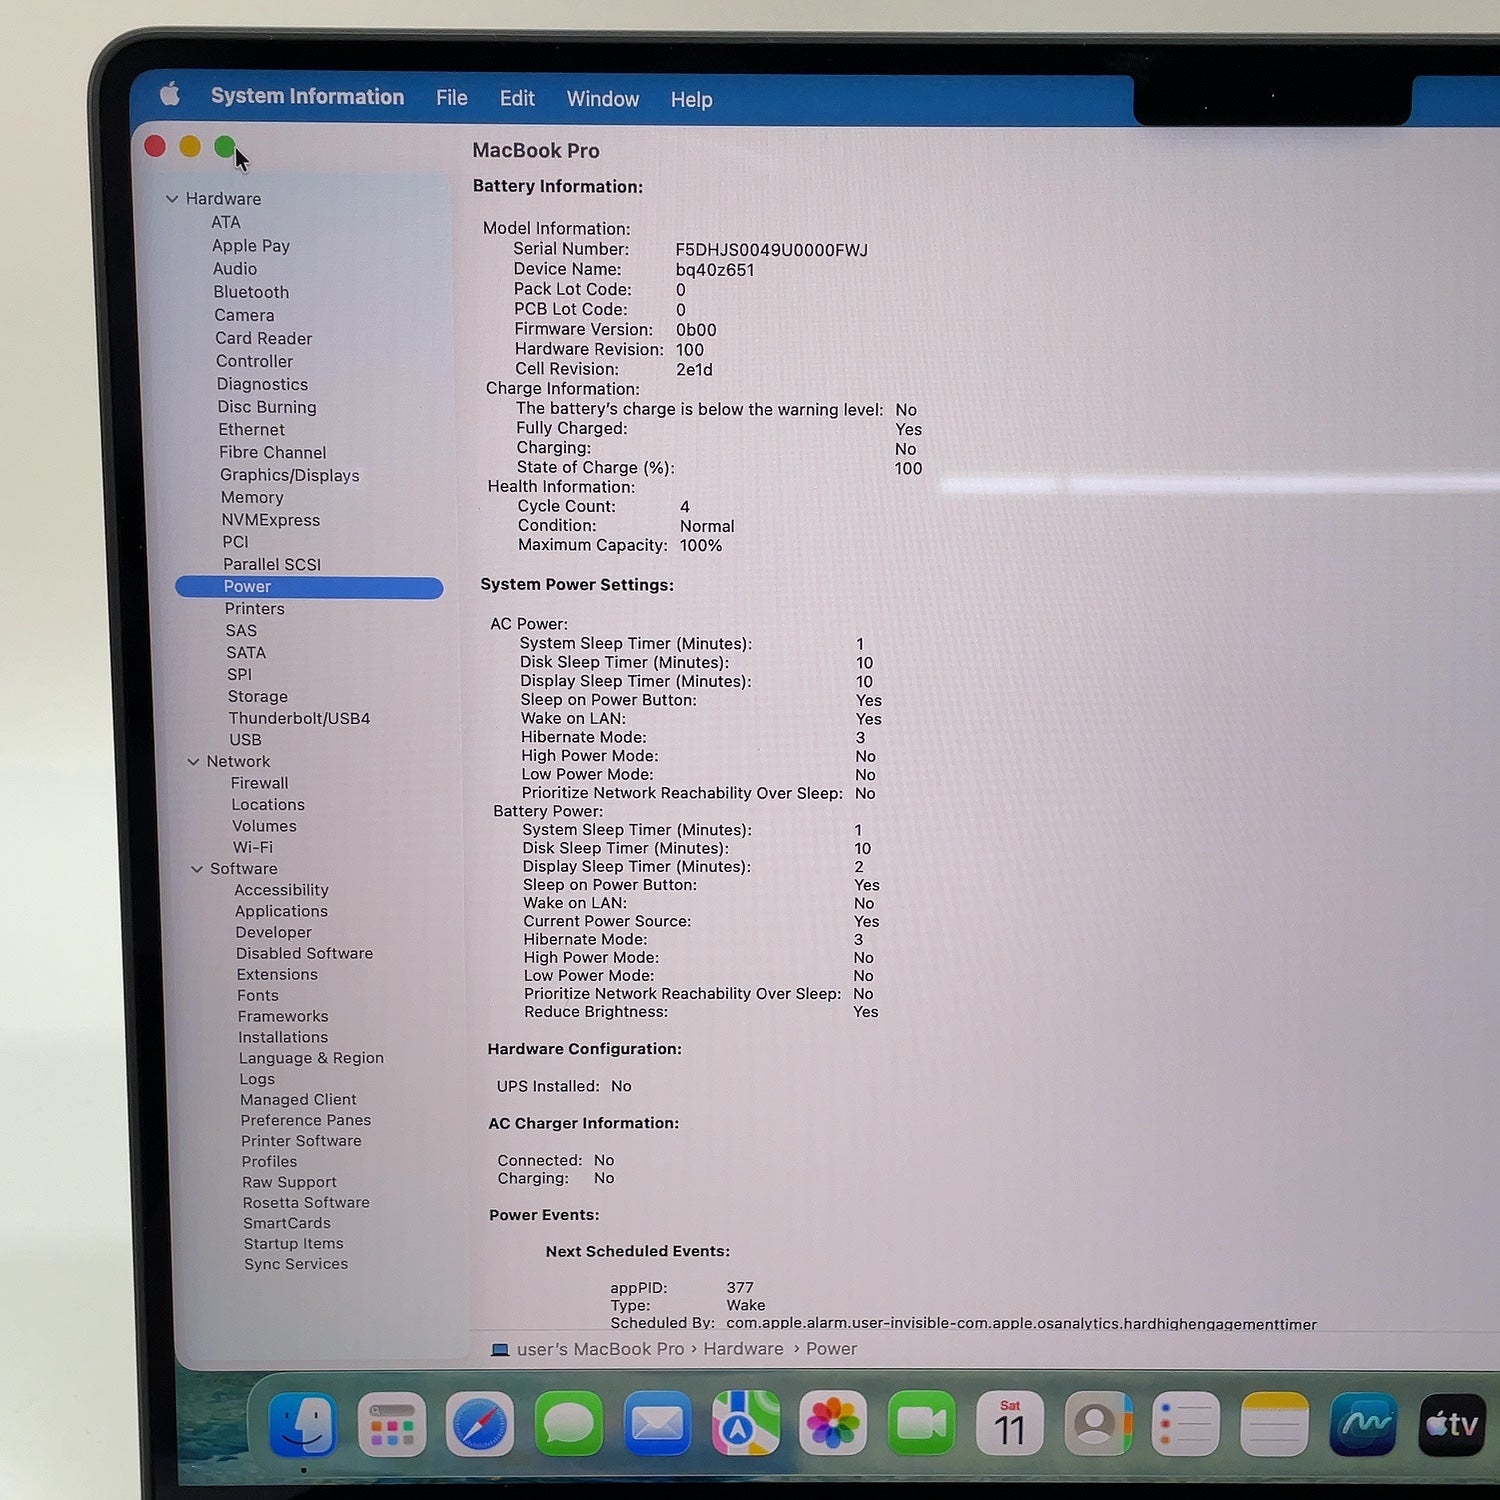The image size is (1500, 1500).
Task: Open Finder from the Dock
Action: 303,1424
